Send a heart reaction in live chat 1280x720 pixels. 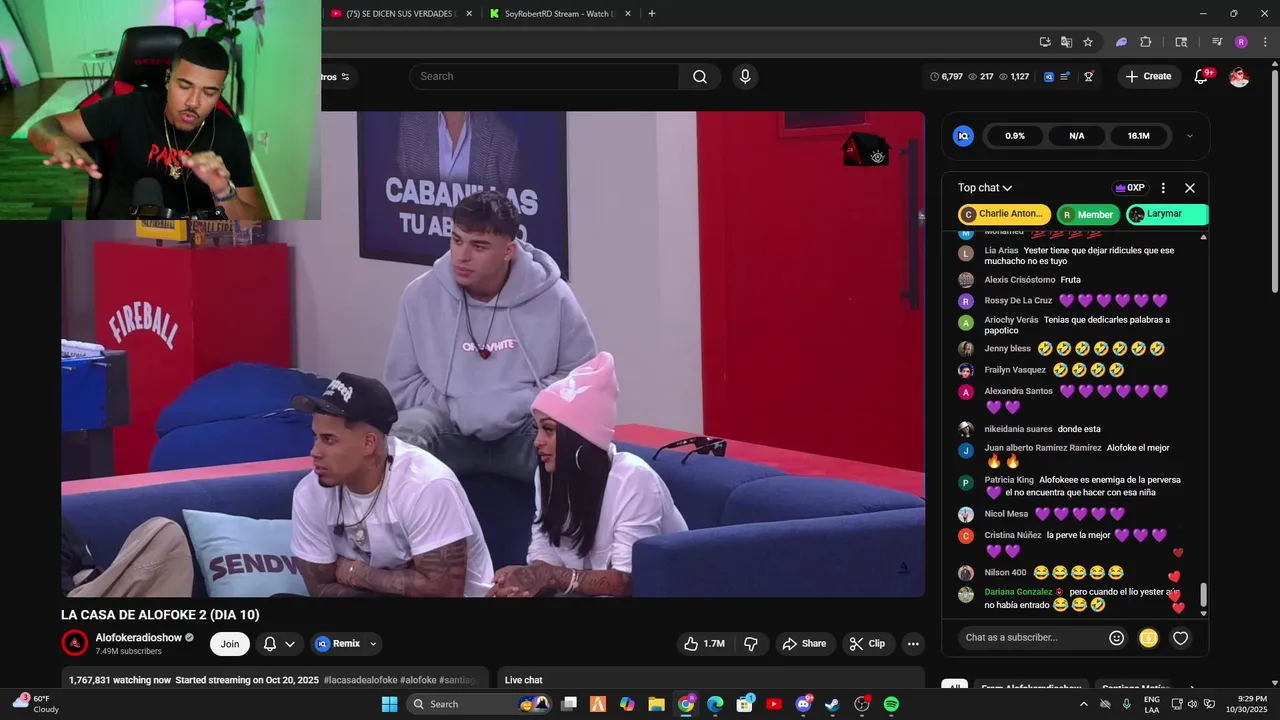tap(1180, 638)
